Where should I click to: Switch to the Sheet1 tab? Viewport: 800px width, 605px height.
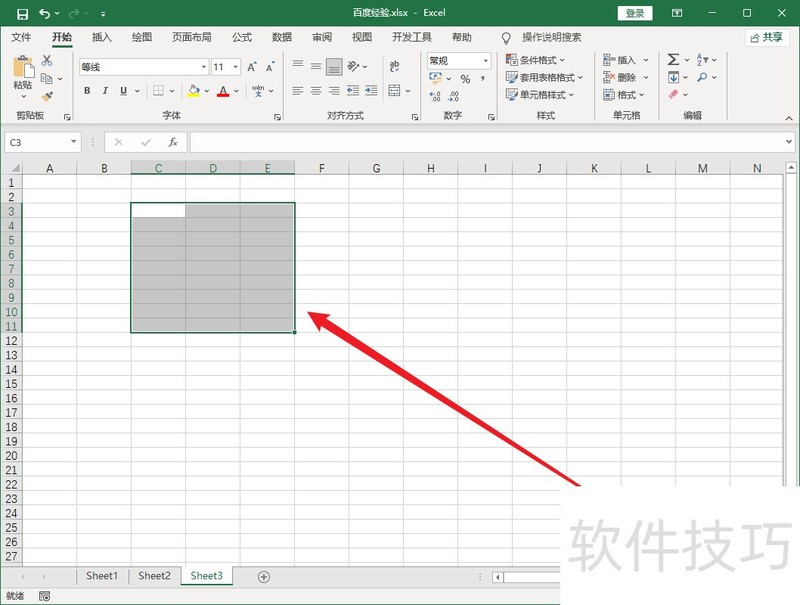click(x=102, y=576)
